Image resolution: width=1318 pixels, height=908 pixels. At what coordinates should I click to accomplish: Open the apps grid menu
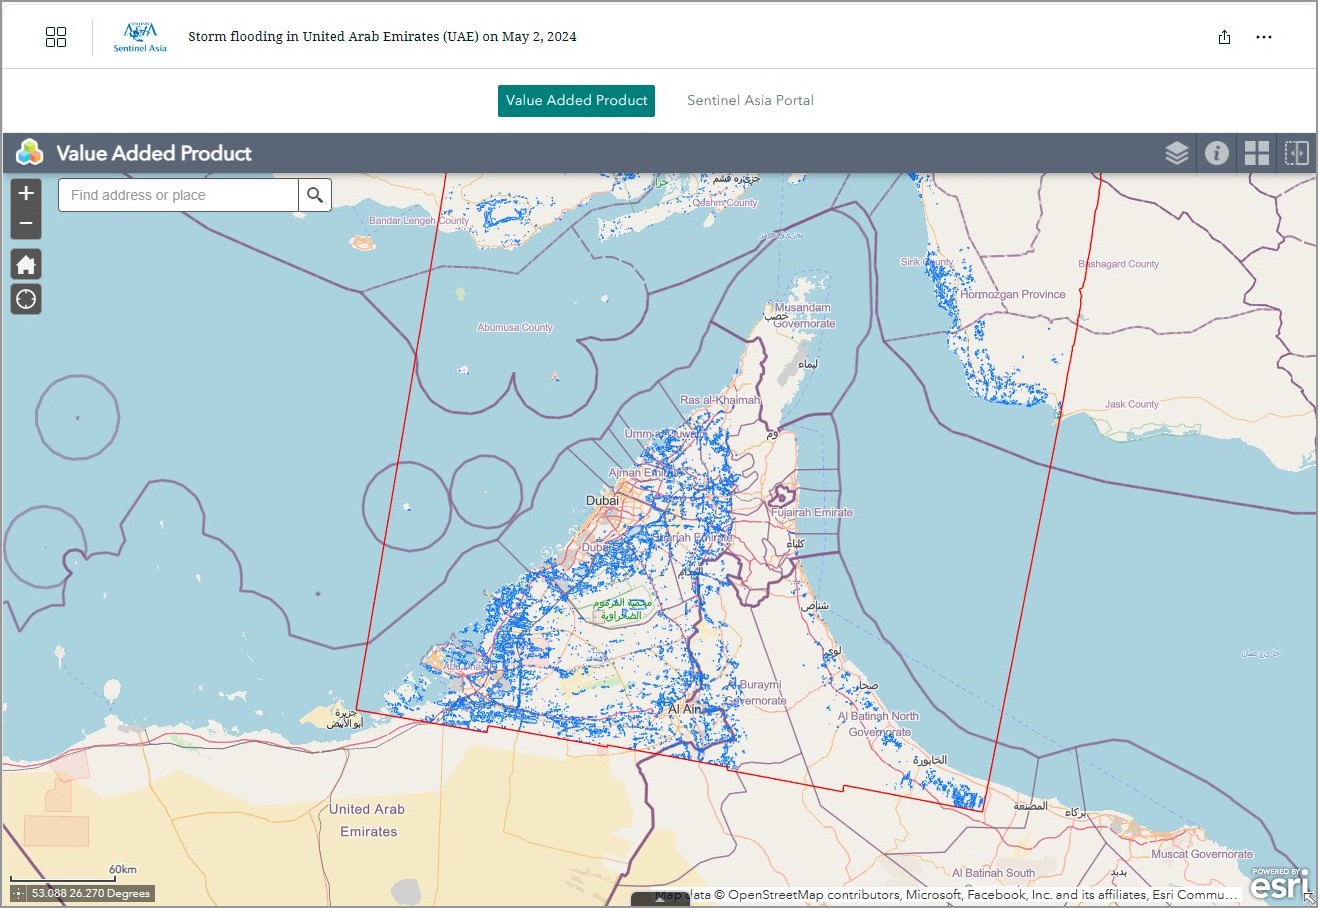coord(56,37)
